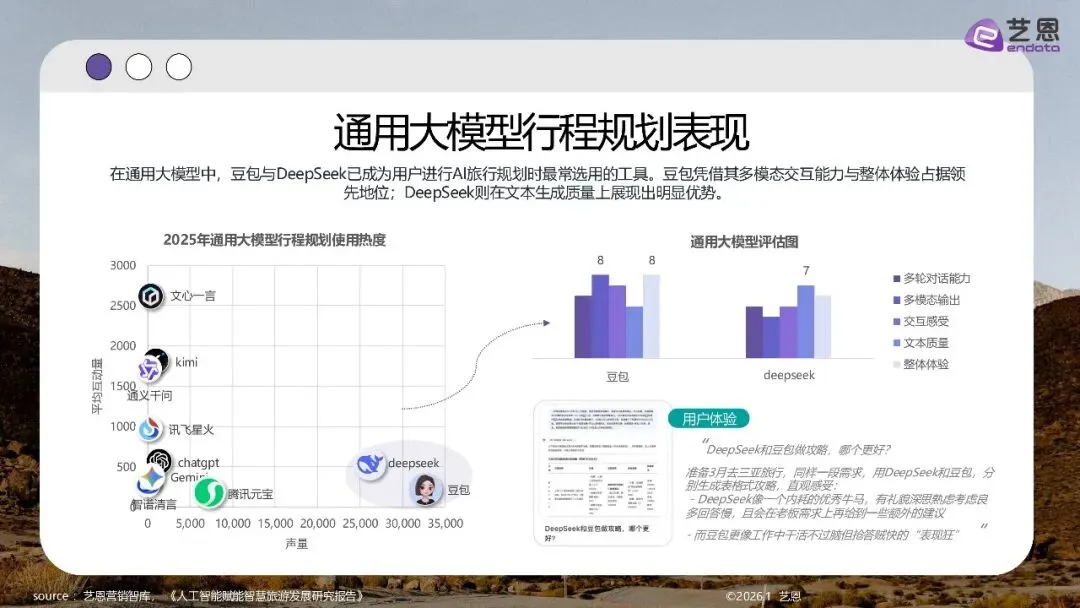Click the 多轮对话能力 legend swatch

coord(897,279)
